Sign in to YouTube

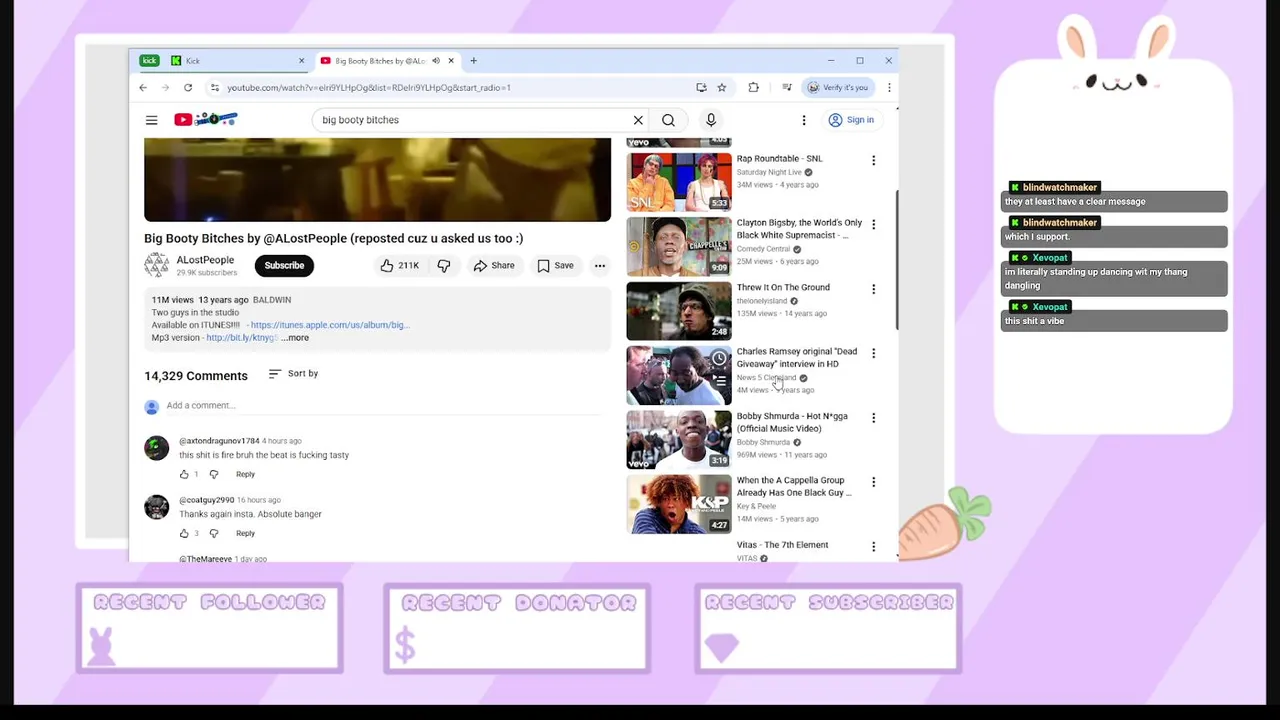coord(852,120)
